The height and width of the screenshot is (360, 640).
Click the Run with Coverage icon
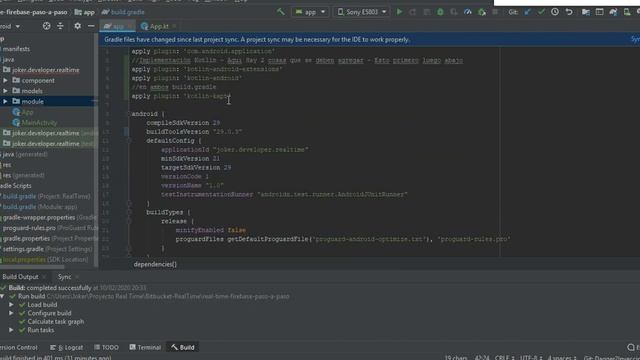pos(454,12)
